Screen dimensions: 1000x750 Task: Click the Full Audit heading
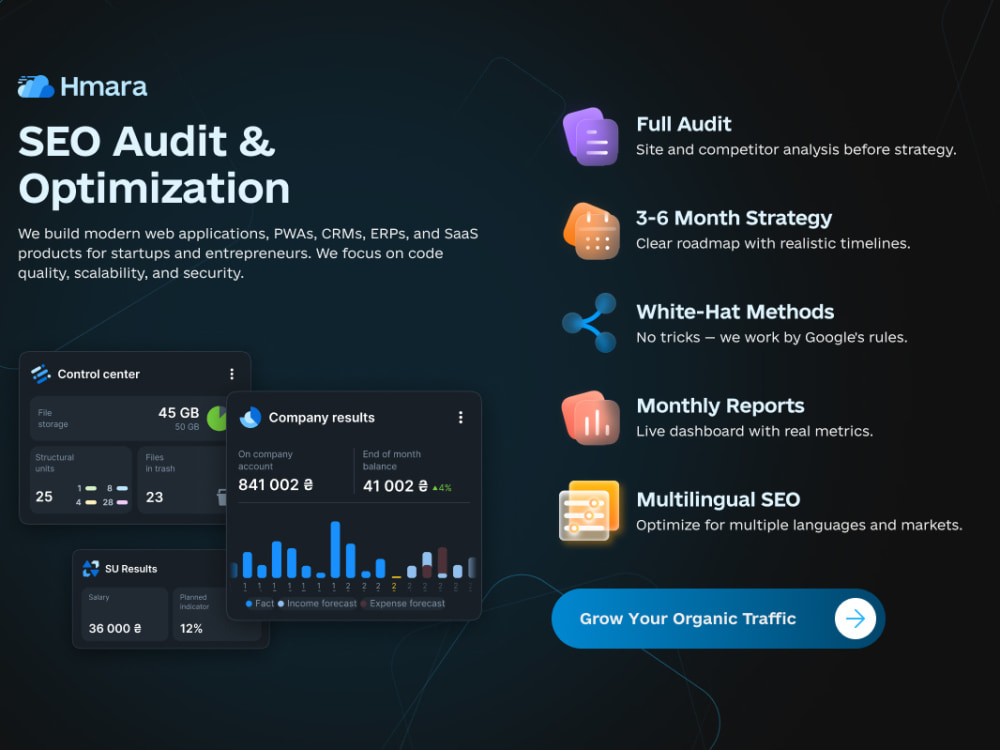click(684, 124)
